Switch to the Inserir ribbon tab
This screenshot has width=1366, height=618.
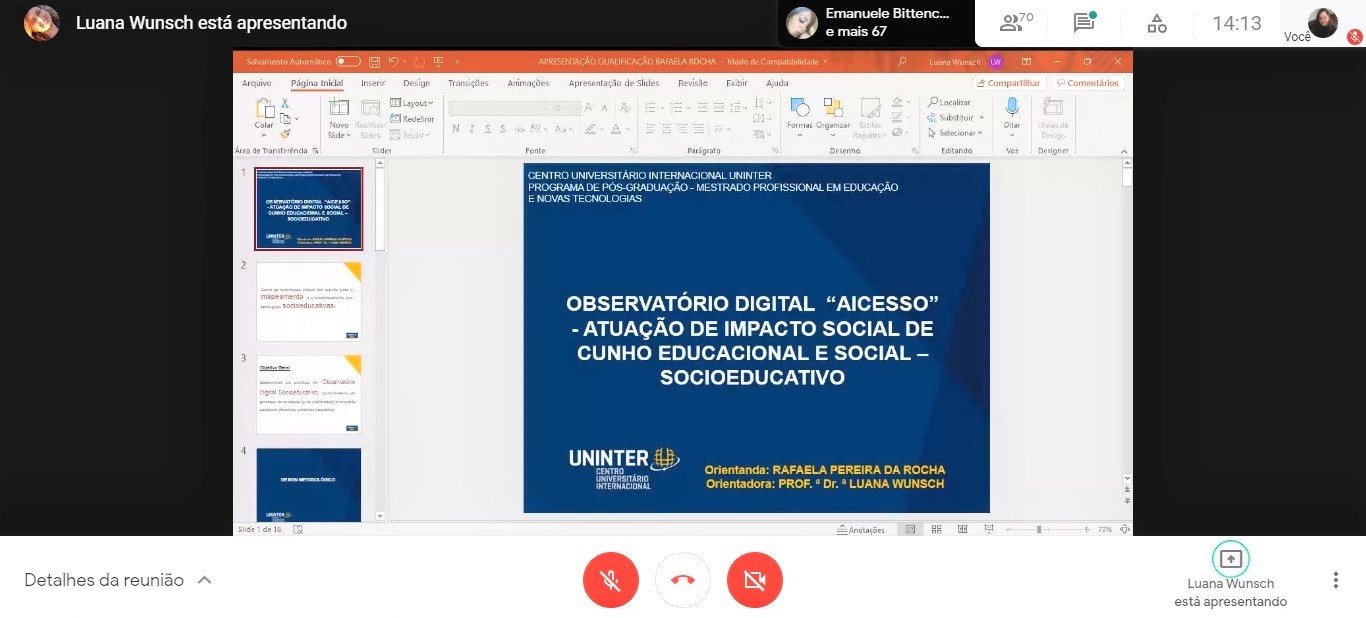373,84
